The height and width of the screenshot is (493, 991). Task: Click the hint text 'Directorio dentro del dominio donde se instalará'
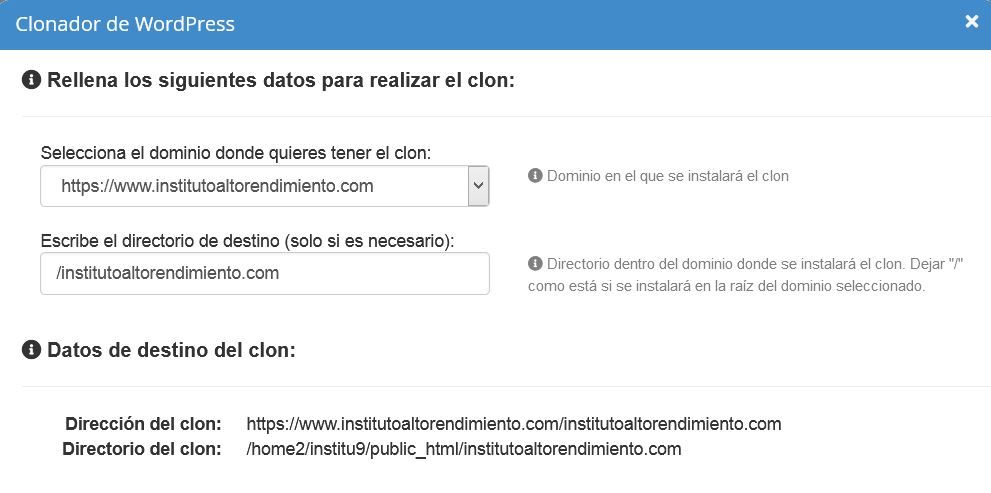[x=748, y=274]
